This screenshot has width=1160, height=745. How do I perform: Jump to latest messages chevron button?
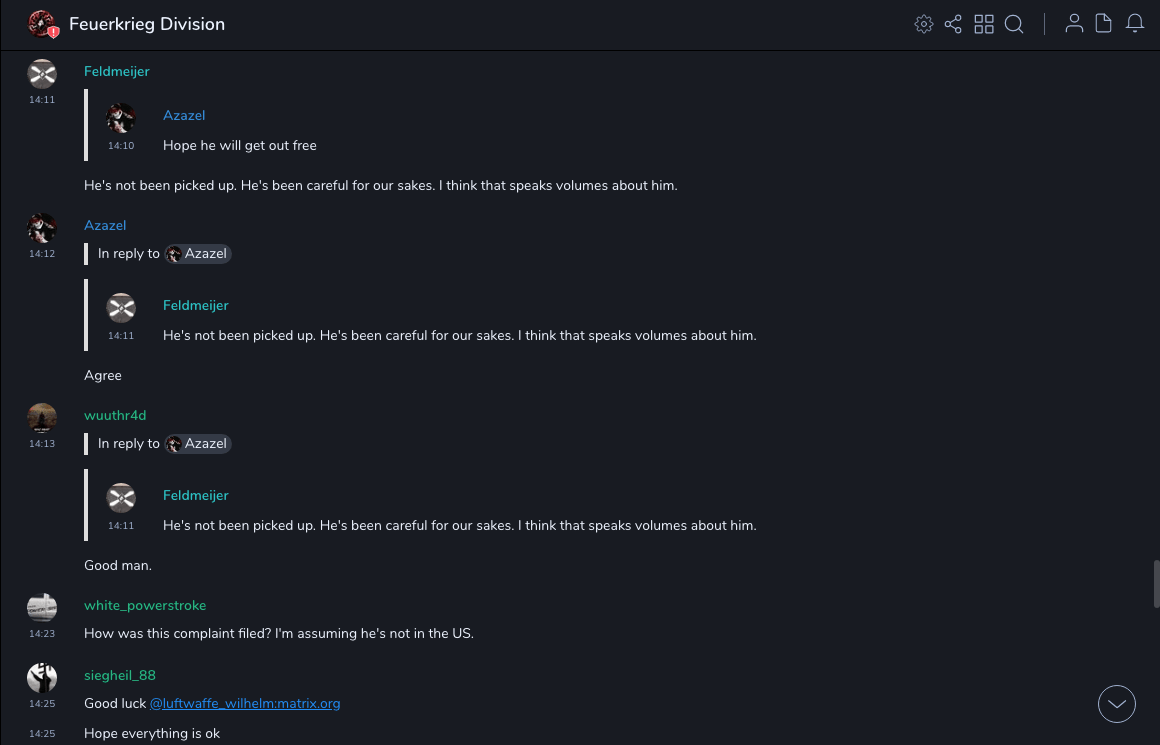(x=1117, y=704)
